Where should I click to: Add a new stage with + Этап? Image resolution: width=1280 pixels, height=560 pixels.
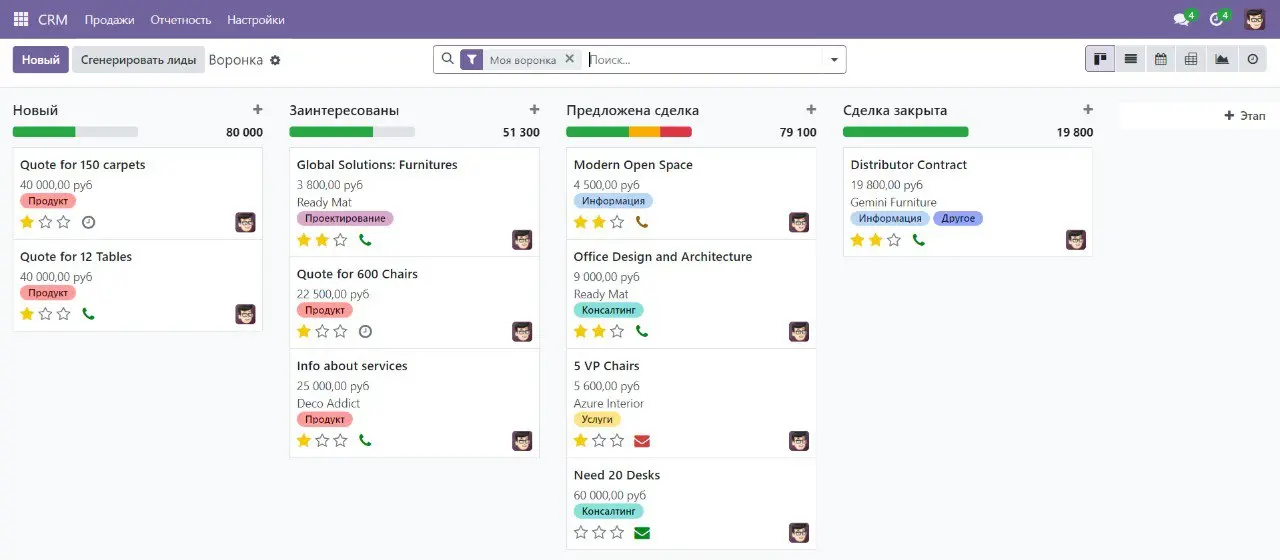click(x=1244, y=116)
